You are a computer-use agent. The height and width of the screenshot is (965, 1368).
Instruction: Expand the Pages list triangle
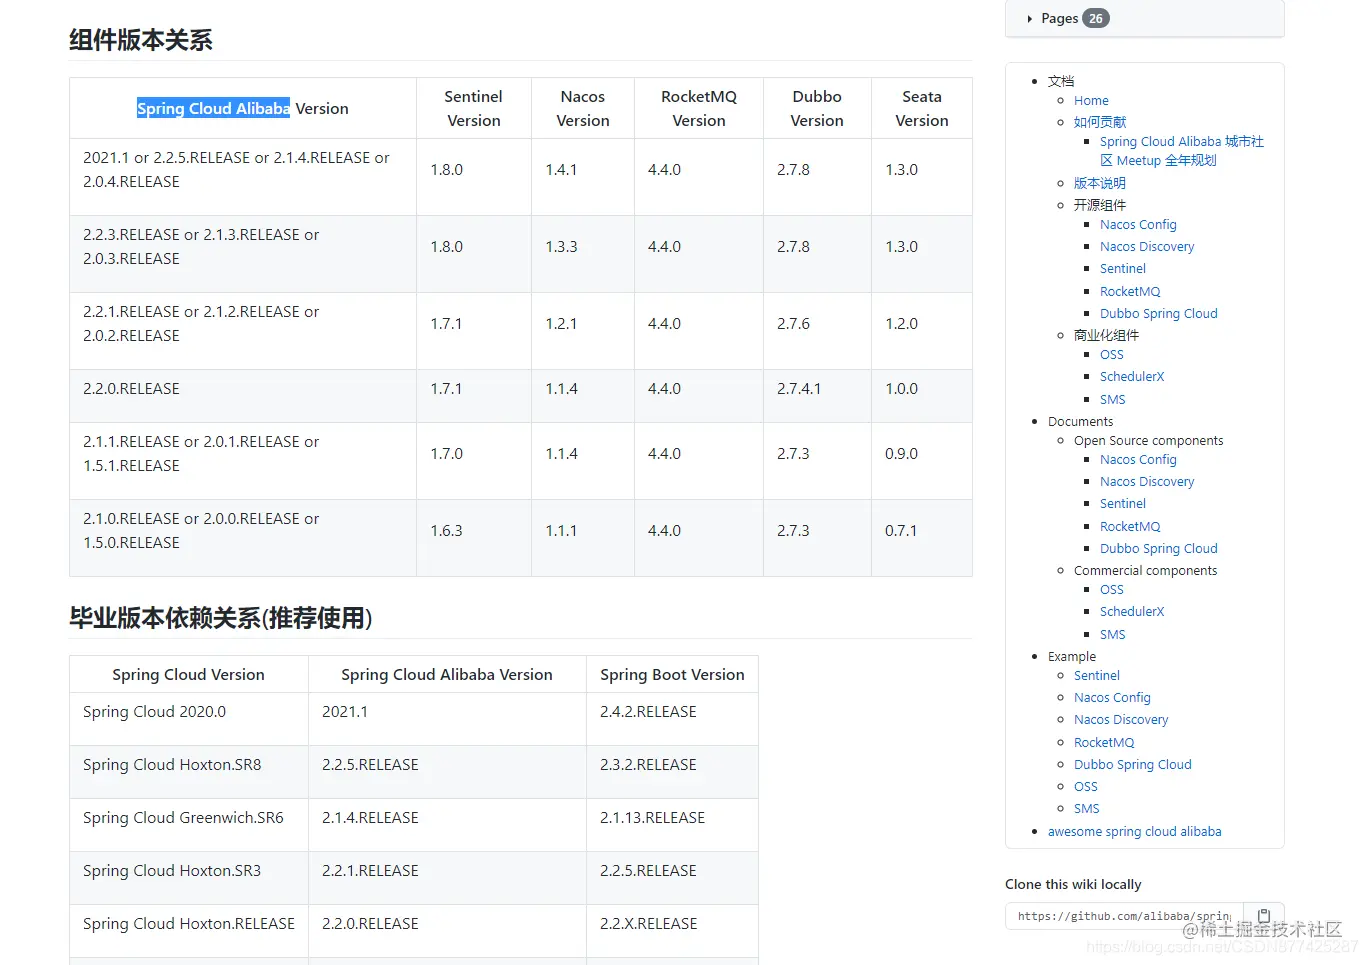pyautogui.click(x=1030, y=19)
